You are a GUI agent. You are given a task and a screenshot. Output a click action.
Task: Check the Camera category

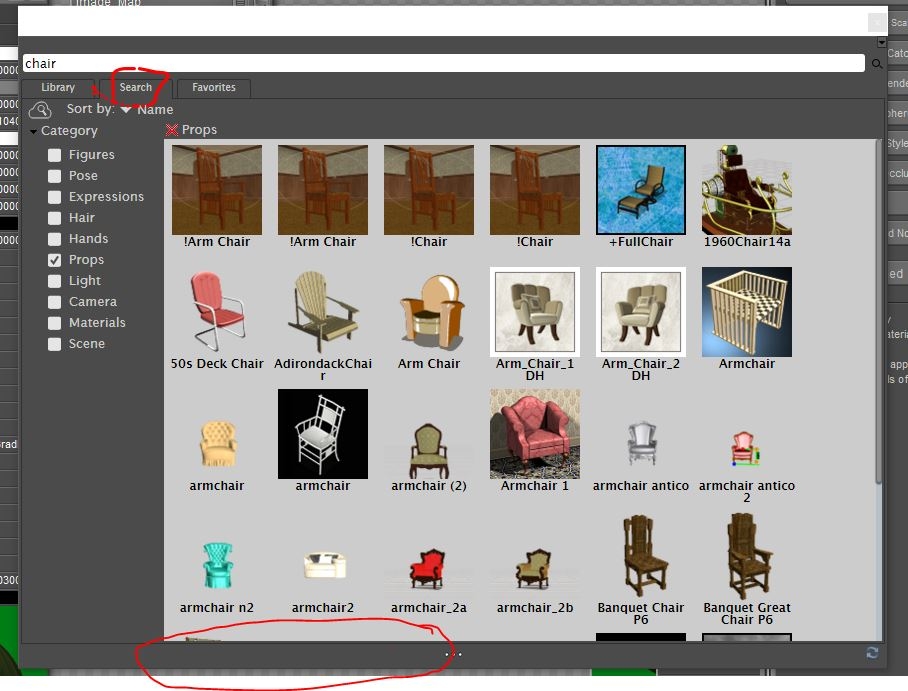point(54,302)
